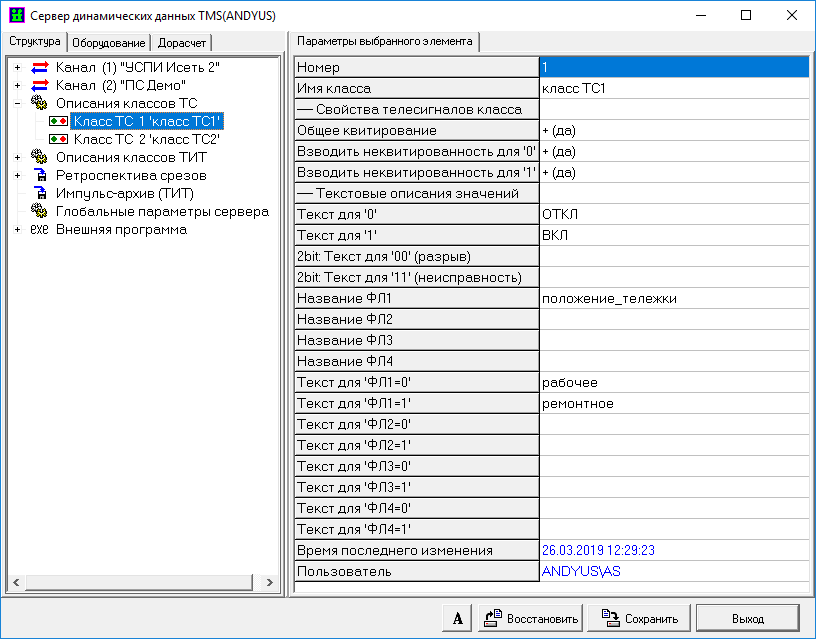Click the Сохранить button
The image size is (816, 639).
638,618
